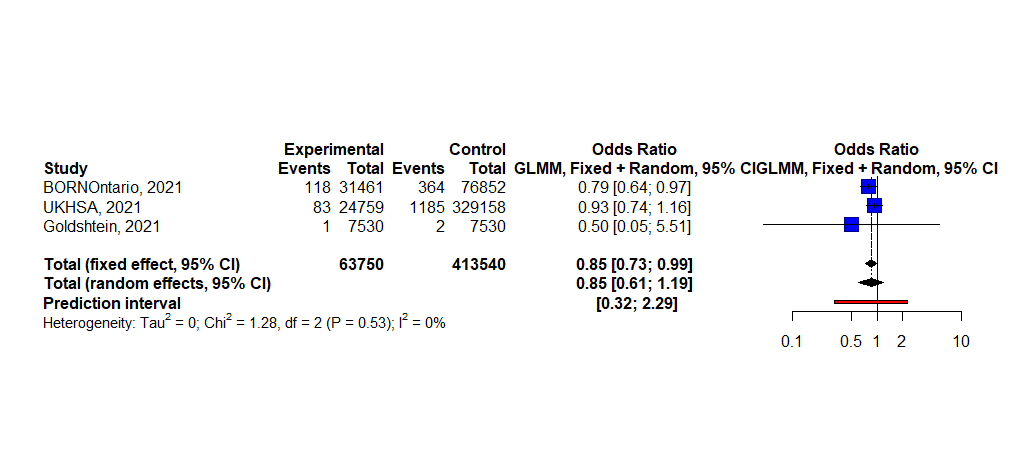Screen dimensions: 1034x469
Task: Click the blue square for BORNOntario study
Action: click(868, 187)
